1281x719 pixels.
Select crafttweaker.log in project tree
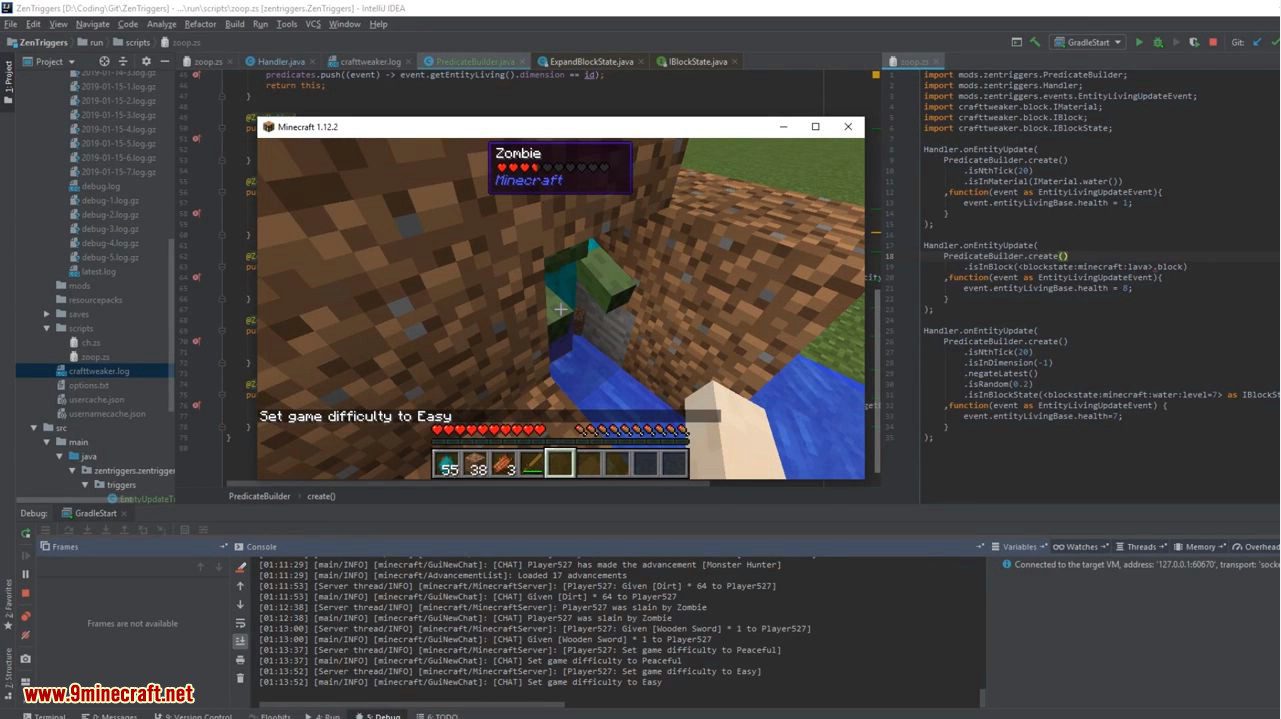[x=99, y=371]
